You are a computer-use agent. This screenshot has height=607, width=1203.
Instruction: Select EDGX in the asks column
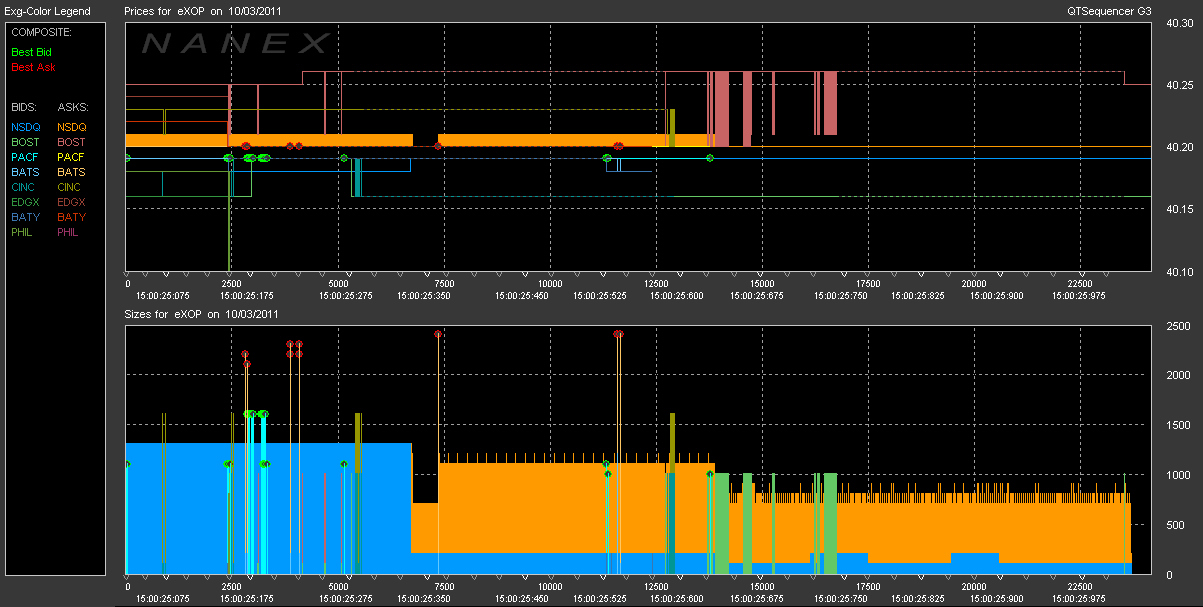(x=72, y=202)
